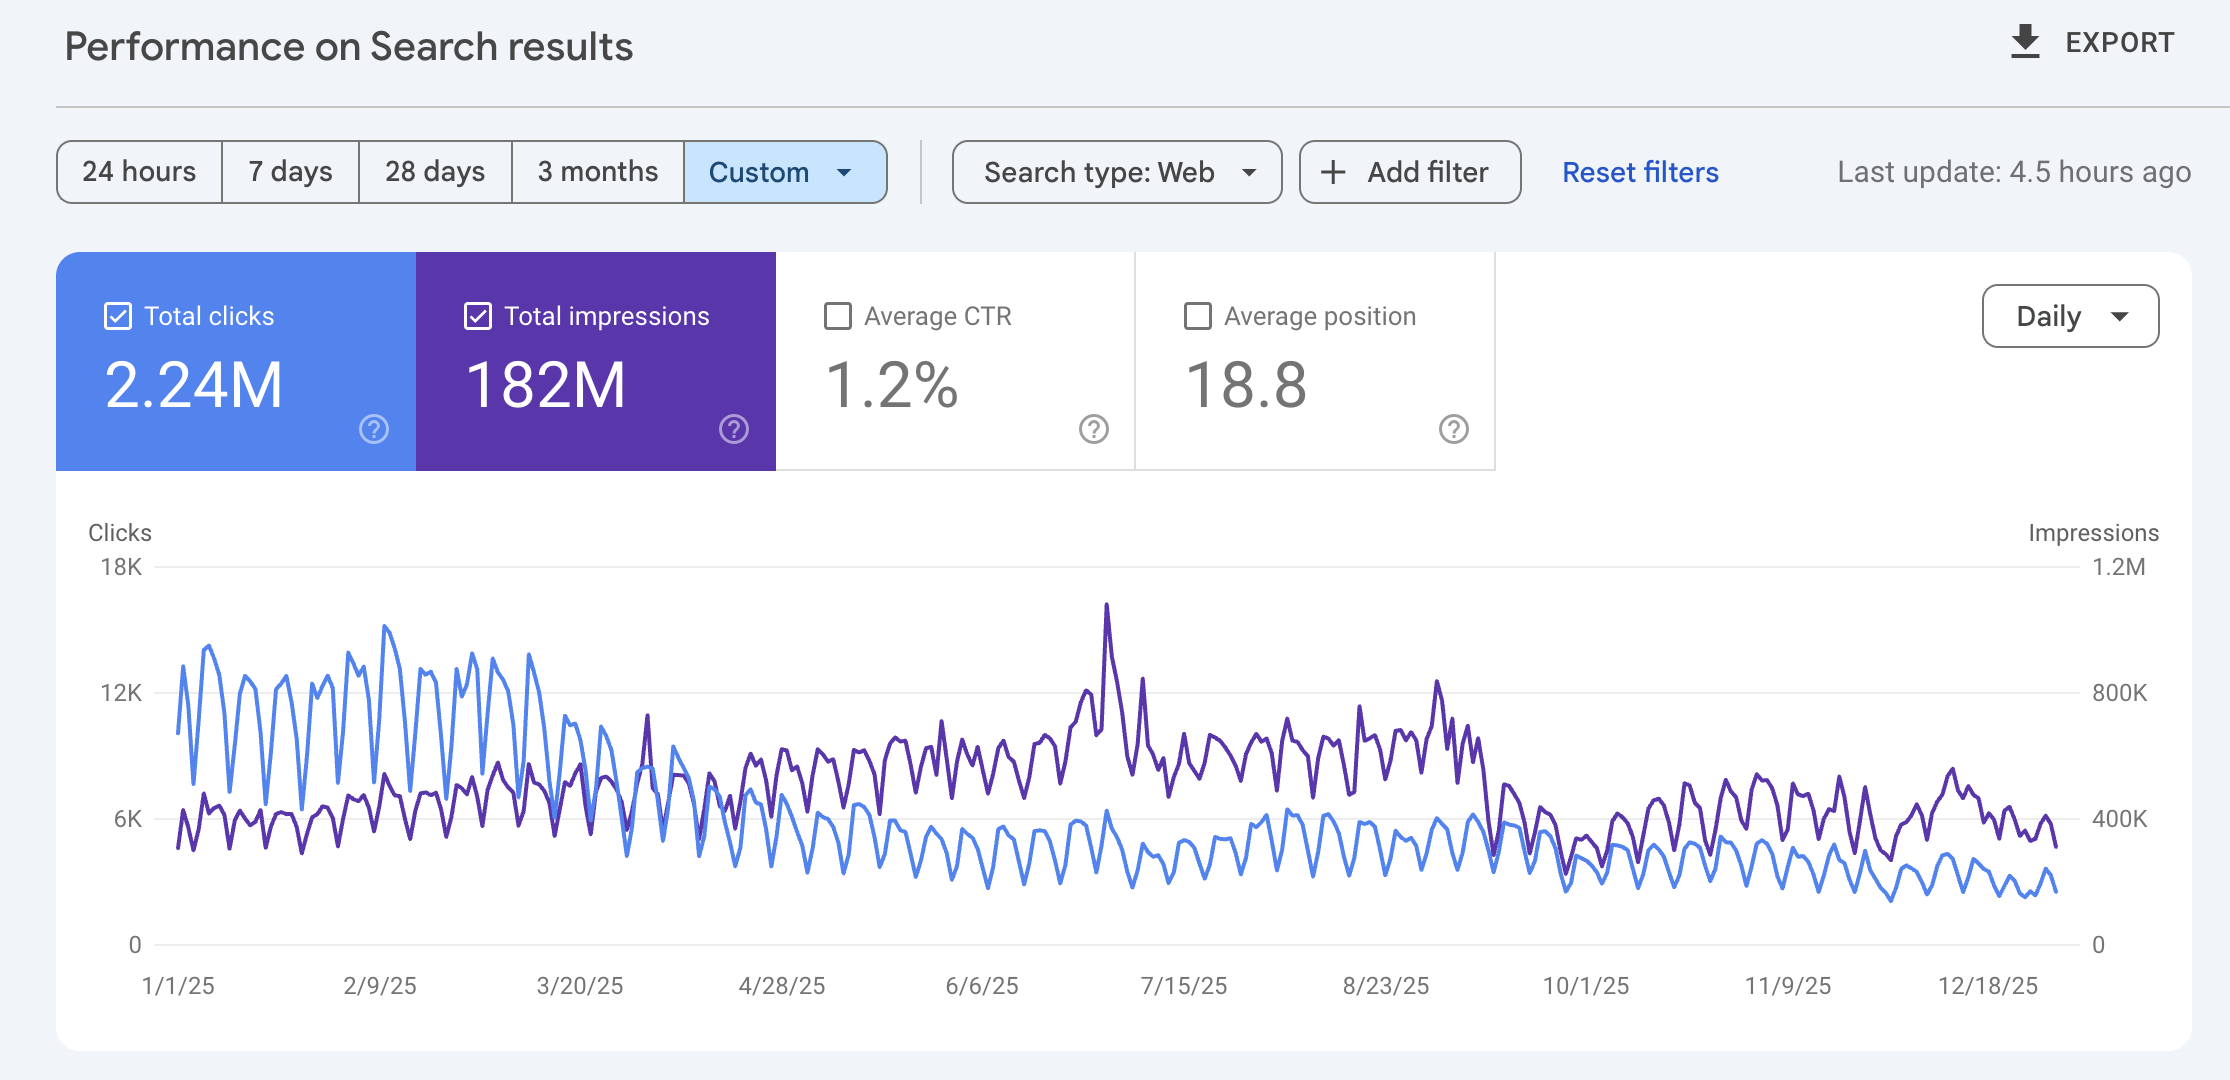Click the Export download icon
Screen dimensions: 2230x1080
coord(2025,42)
